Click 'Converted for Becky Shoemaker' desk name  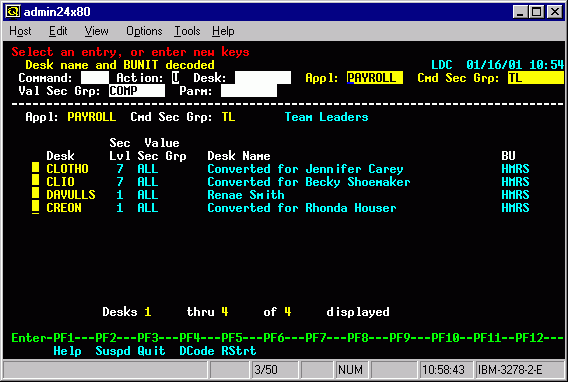click(309, 182)
